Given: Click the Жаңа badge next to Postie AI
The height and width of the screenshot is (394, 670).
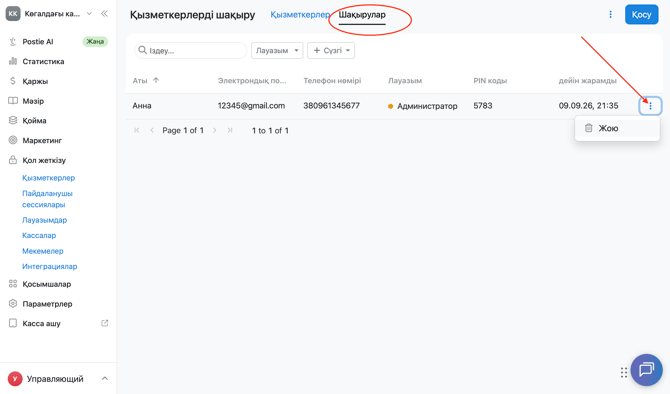Looking at the screenshot, I should (x=95, y=41).
